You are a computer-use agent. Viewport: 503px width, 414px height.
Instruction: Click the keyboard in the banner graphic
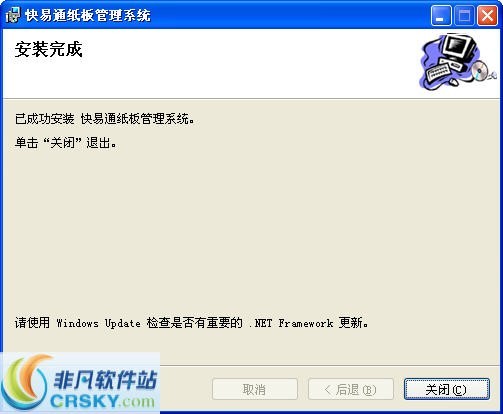coord(438,72)
